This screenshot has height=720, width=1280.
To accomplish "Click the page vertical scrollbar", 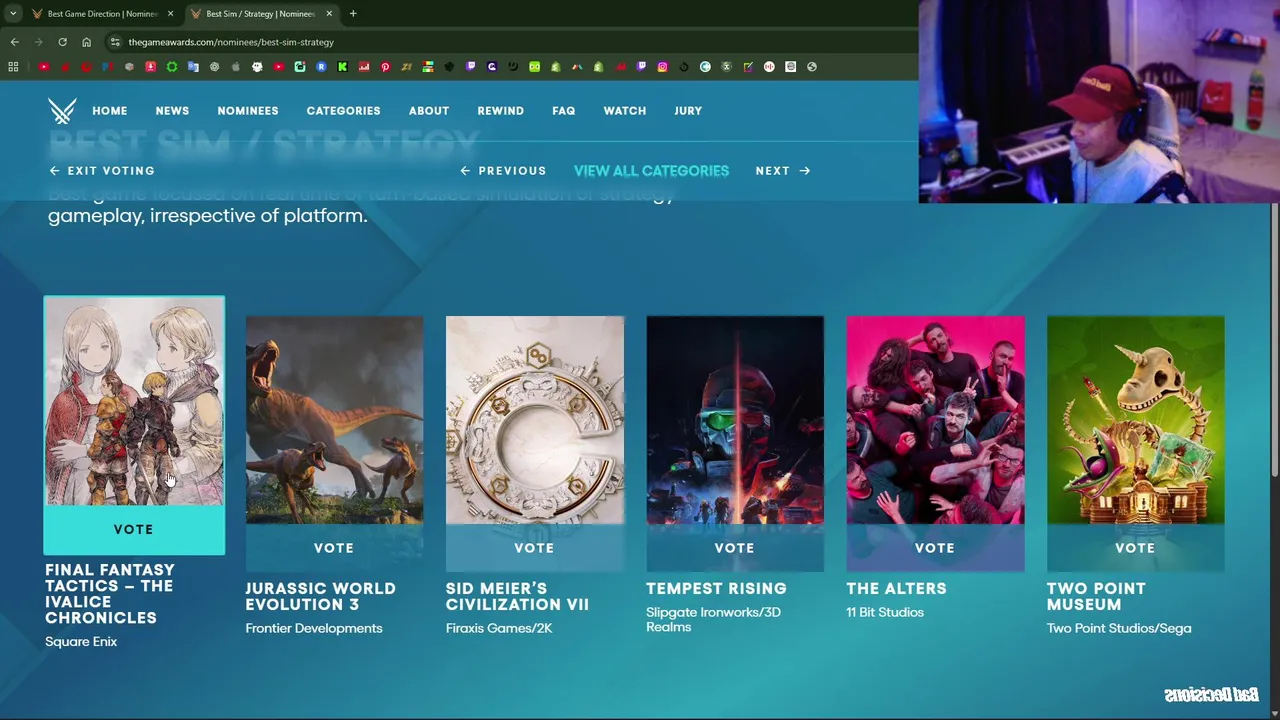I will (1274, 340).
